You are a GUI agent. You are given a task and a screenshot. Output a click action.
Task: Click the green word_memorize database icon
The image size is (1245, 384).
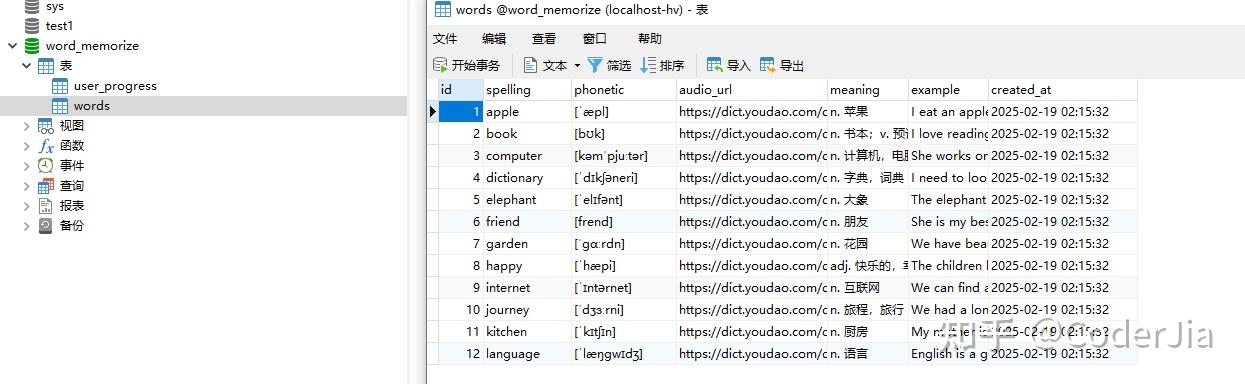31,46
